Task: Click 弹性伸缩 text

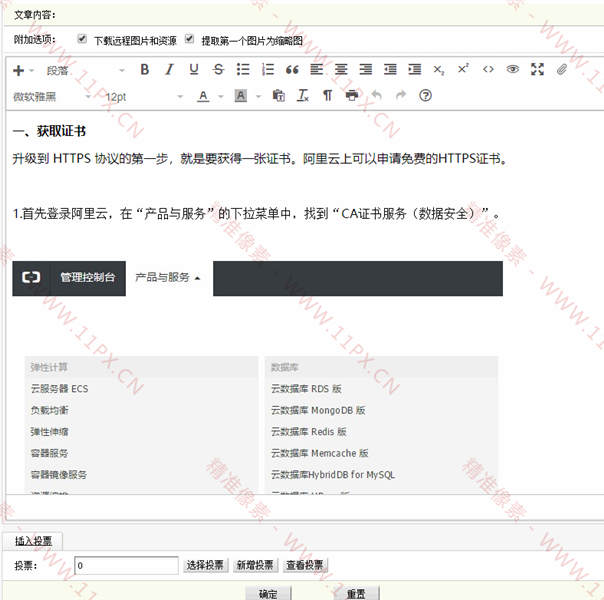Action: click(50, 432)
